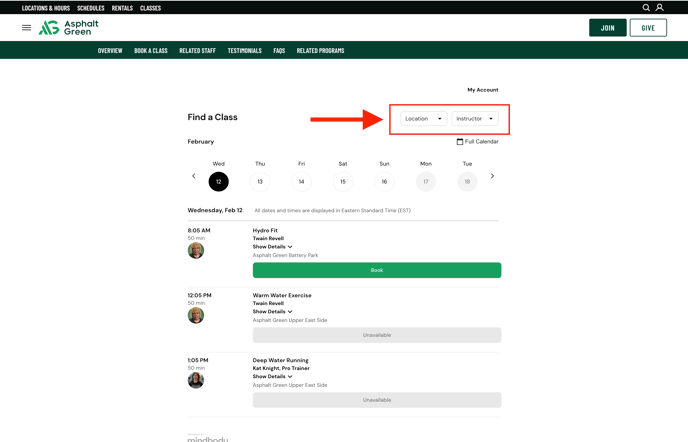688x442 pixels.
Task: Open the Location dropdown filter
Action: point(423,119)
